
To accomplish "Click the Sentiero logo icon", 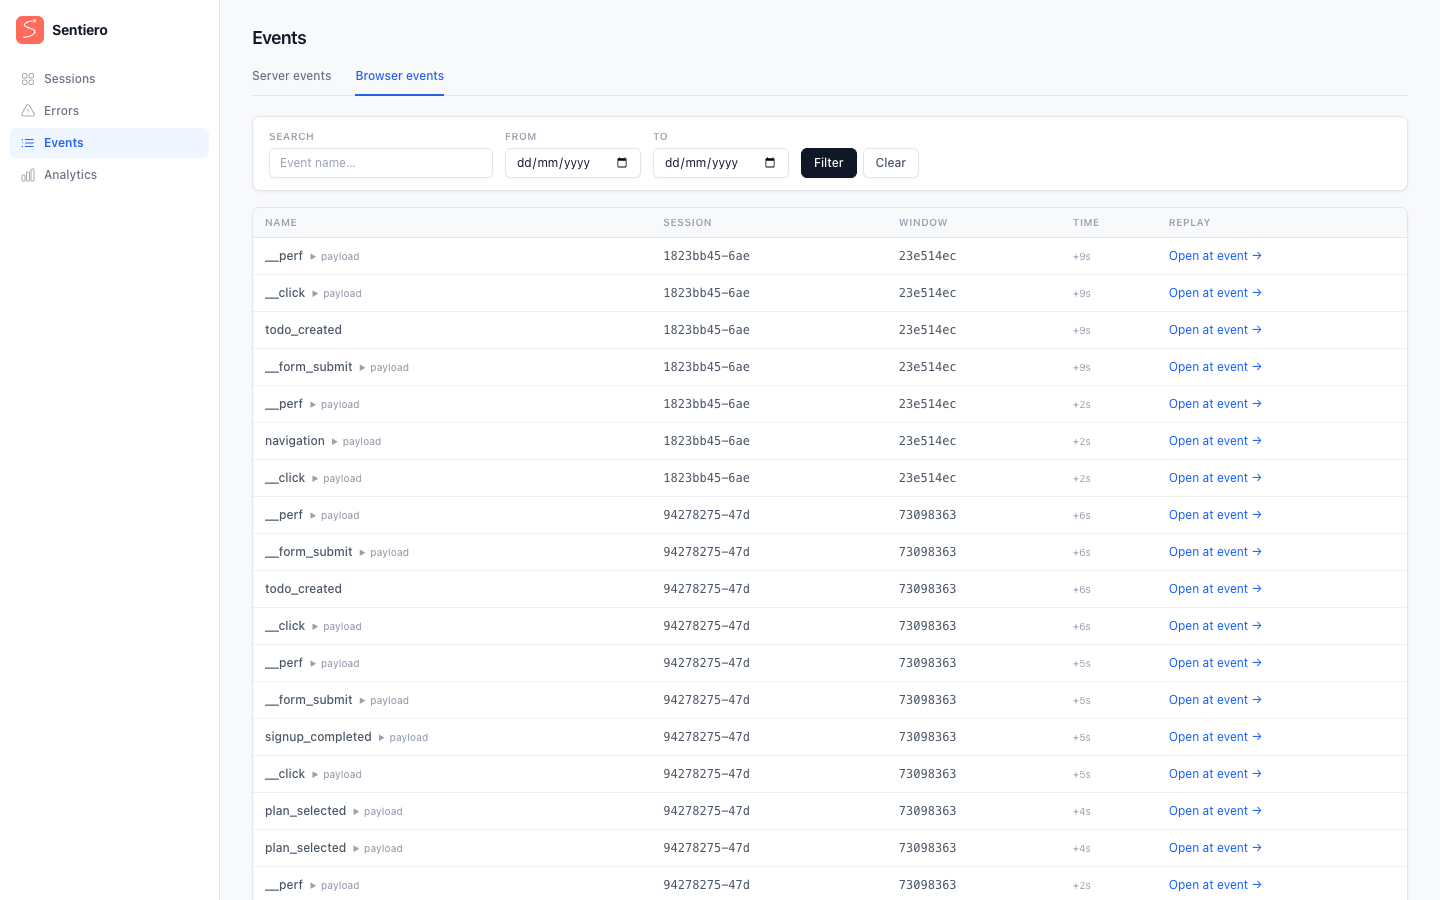I will coord(30,30).
